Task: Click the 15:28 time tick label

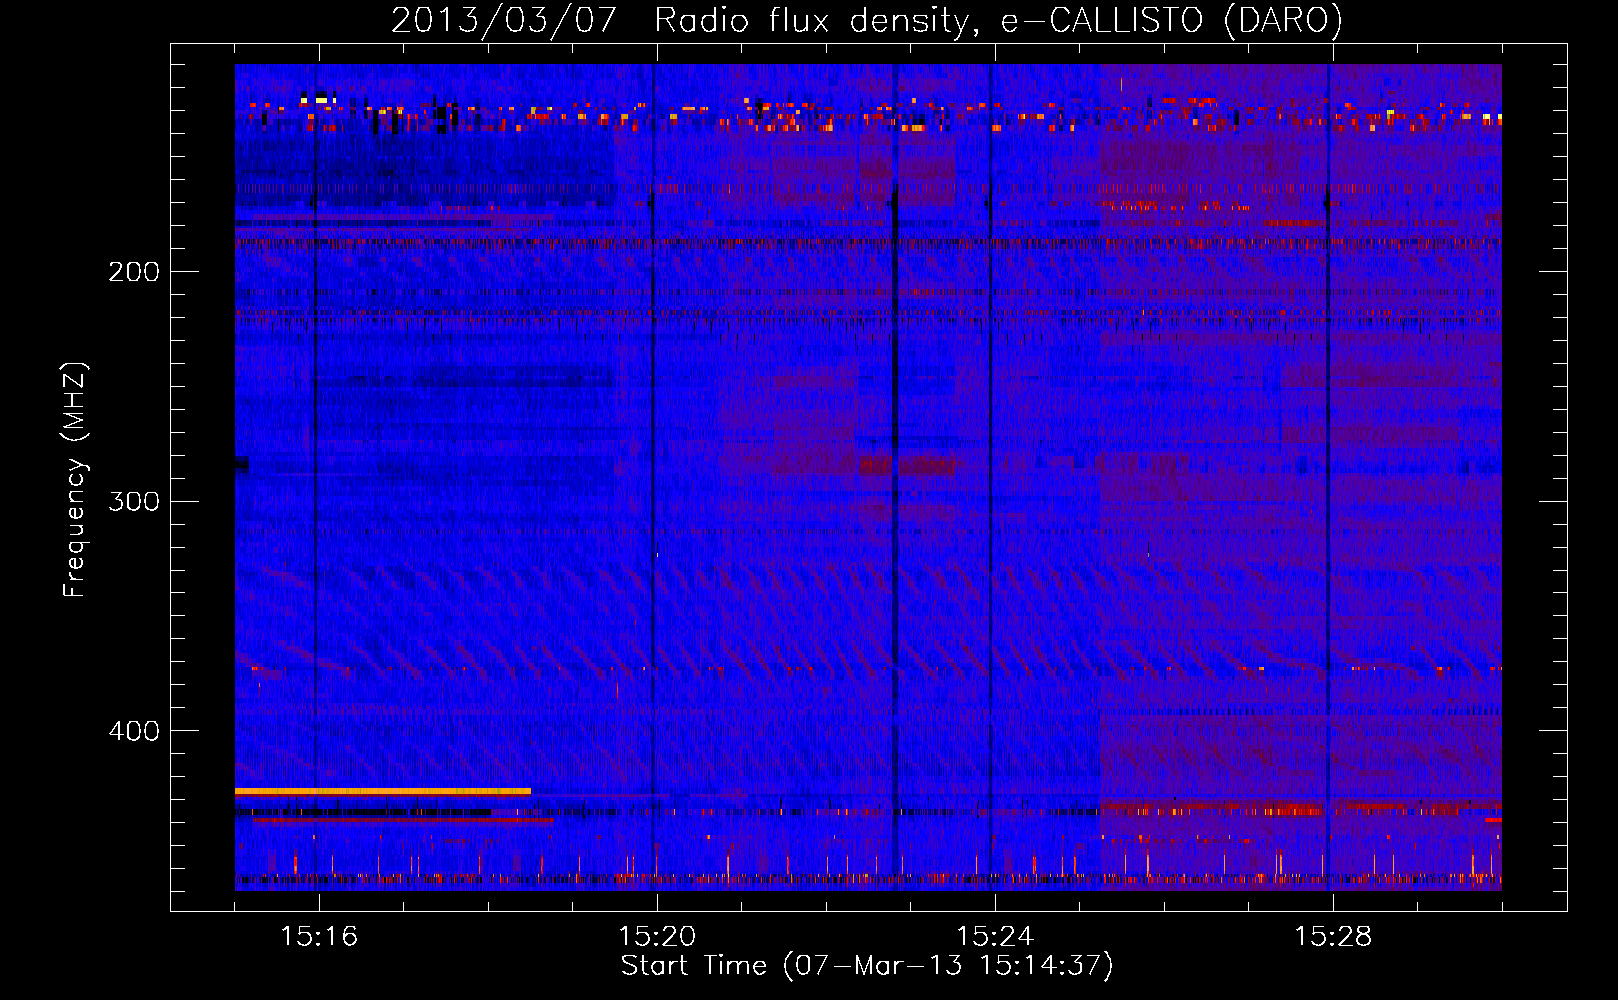Action: [x=1333, y=936]
